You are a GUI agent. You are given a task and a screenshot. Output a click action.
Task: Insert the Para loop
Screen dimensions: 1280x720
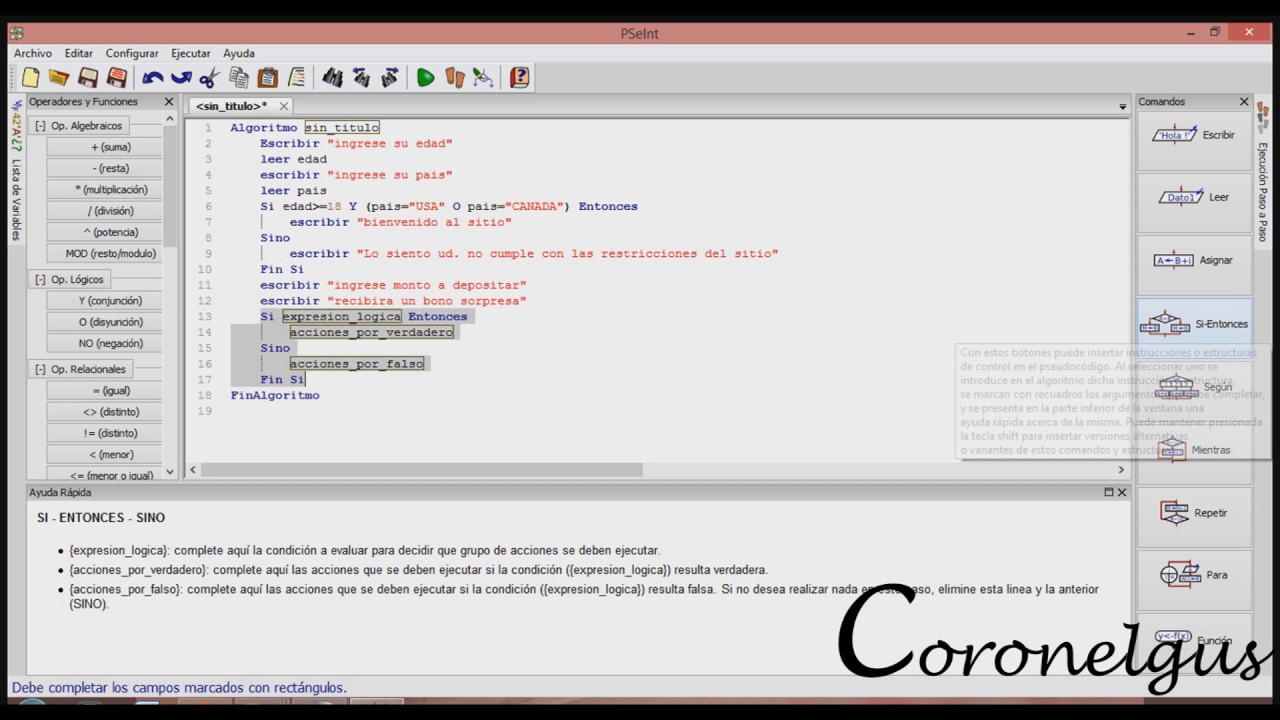point(1194,575)
